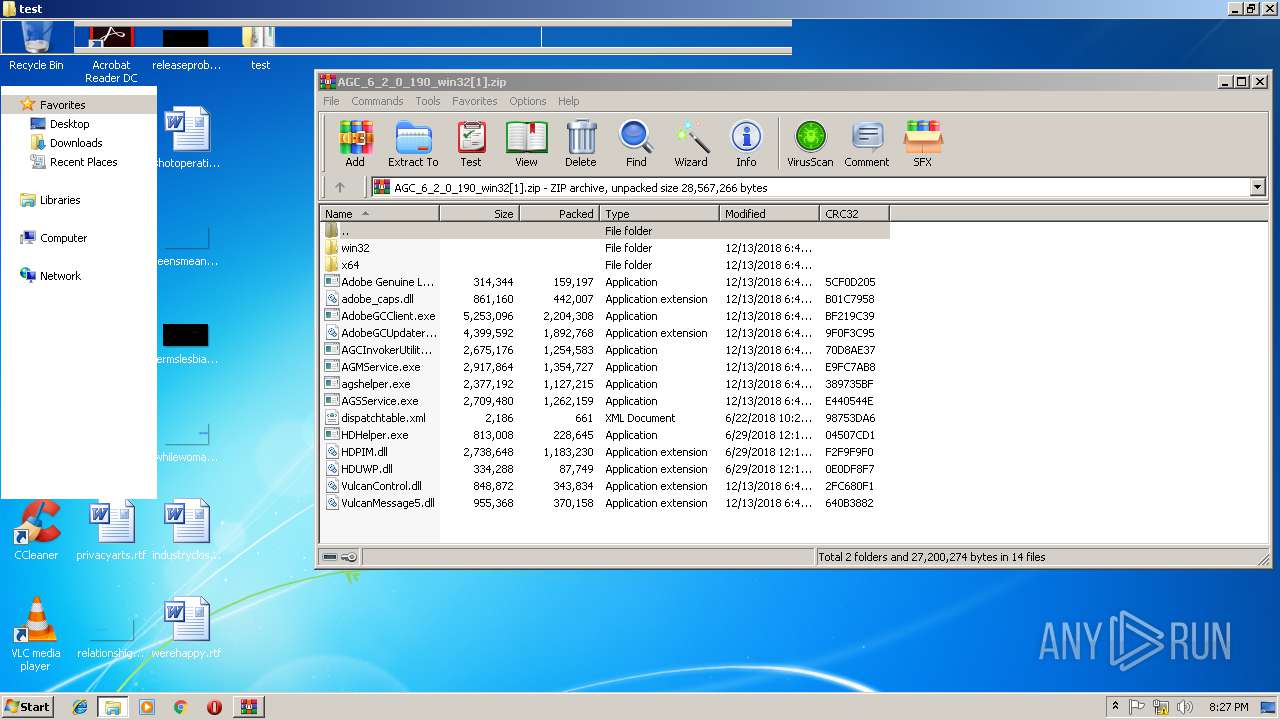Select the win32 folder in archive

[355, 248]
